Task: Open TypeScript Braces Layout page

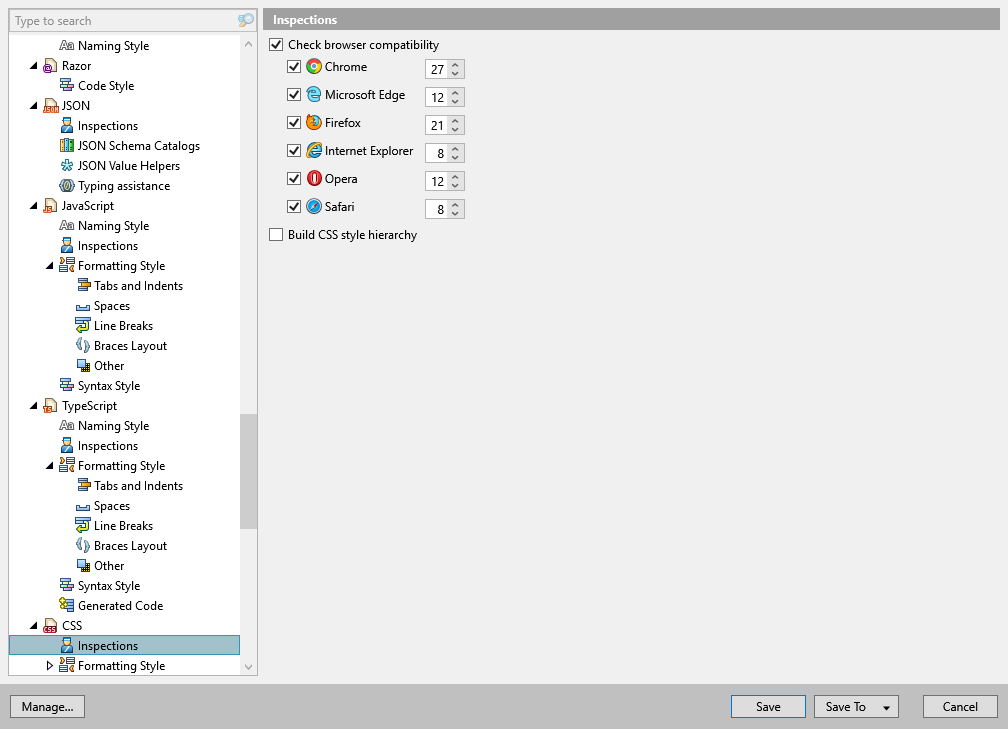Action: (x=130, y=546)
